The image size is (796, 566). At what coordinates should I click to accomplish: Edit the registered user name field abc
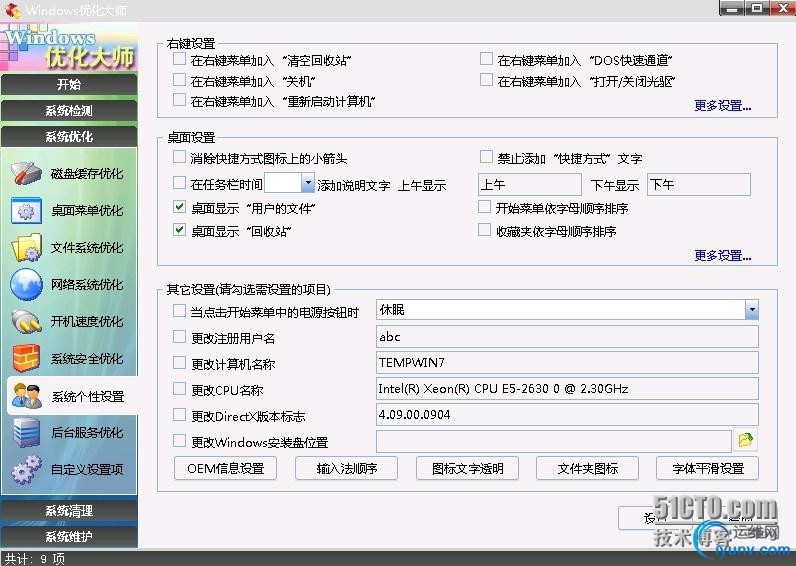coord(567,336)
